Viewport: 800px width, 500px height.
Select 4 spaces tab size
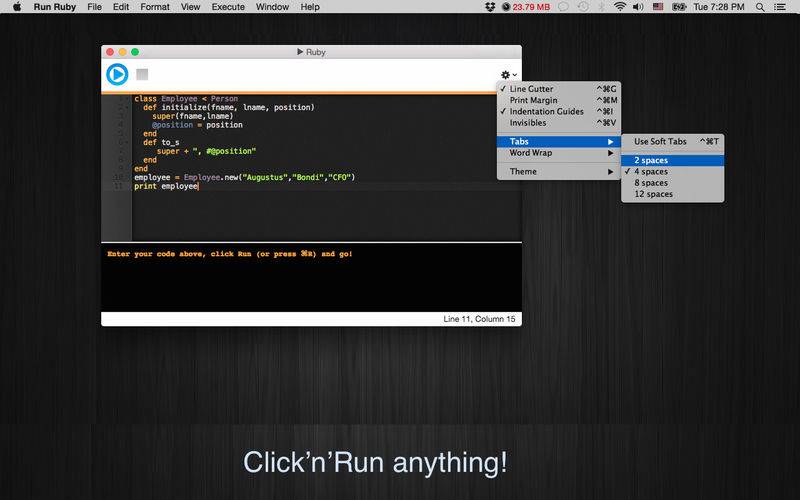pyautogui.click(x=672, y=171)
